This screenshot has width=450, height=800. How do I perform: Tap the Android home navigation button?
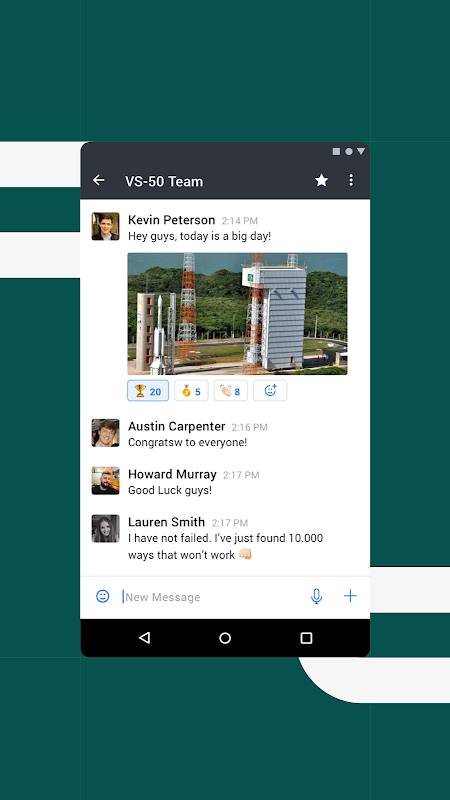225,638
